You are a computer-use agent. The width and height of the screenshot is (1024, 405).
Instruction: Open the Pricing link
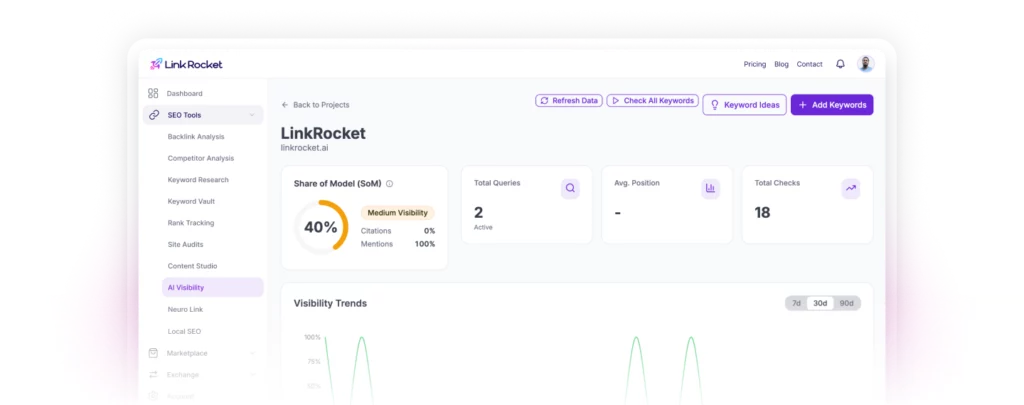coord(755,64)
